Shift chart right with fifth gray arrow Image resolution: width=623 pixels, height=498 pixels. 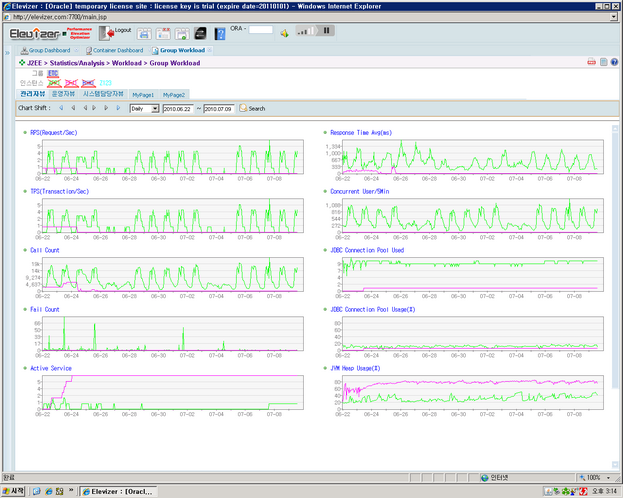106,108
